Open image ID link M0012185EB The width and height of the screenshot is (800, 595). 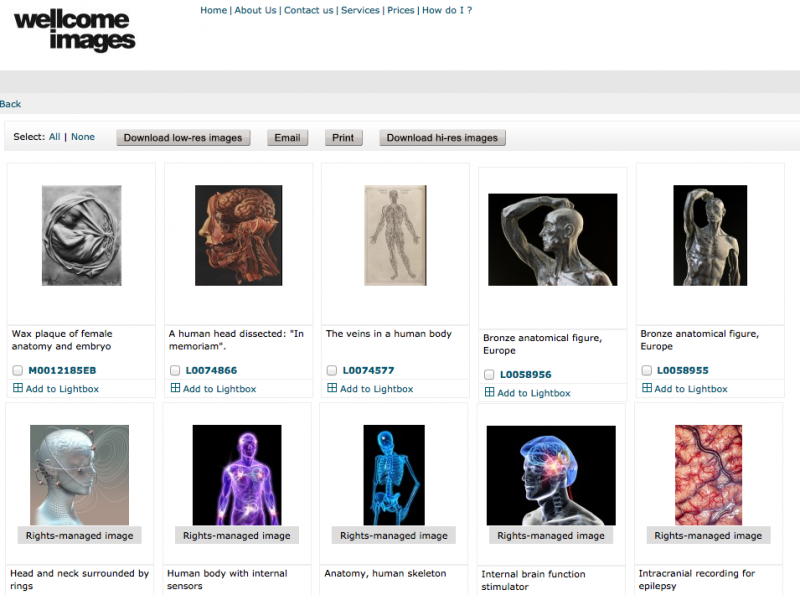click(62, 370)
